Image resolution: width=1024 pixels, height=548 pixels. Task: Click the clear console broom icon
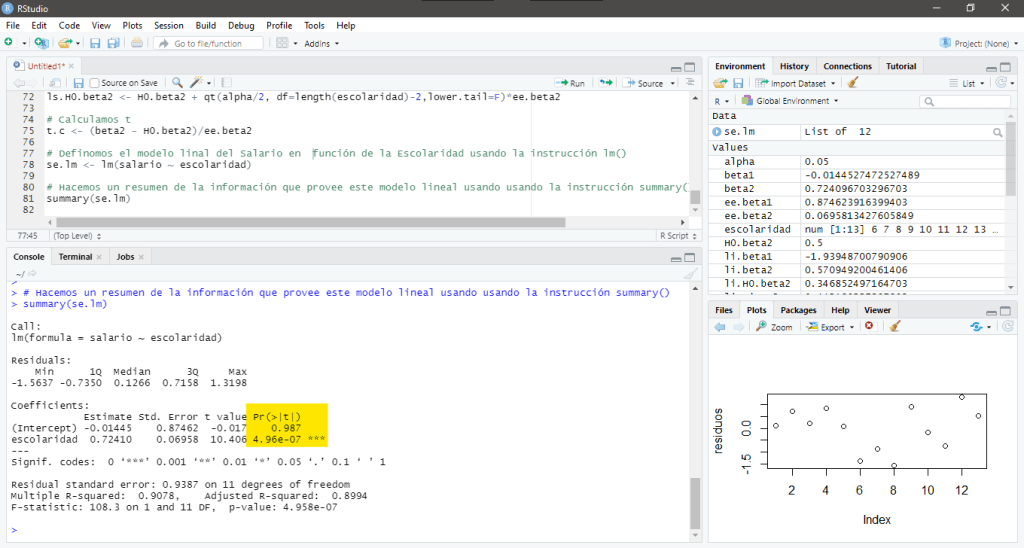pos(690,273)
